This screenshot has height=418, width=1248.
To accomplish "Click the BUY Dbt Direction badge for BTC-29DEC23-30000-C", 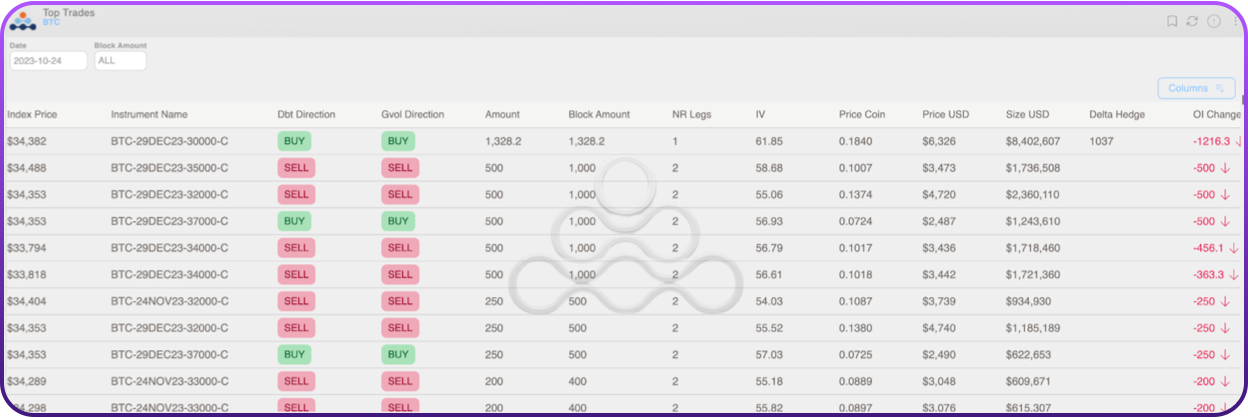I will 295,141.
